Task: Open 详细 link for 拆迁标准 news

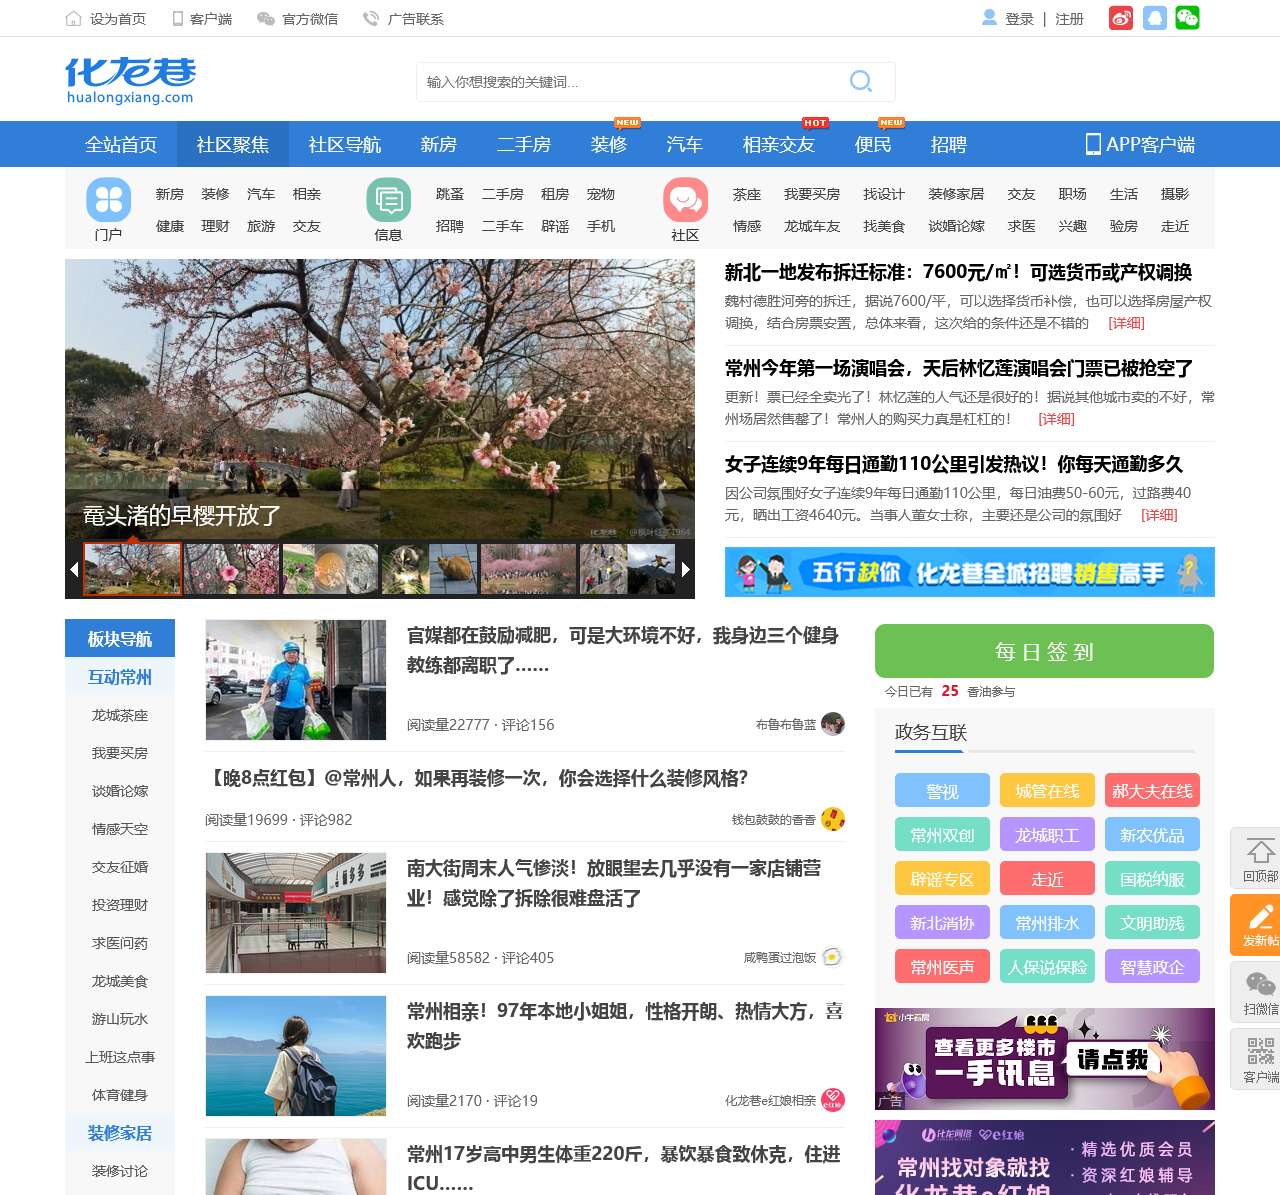Action: coord(1127,323)
